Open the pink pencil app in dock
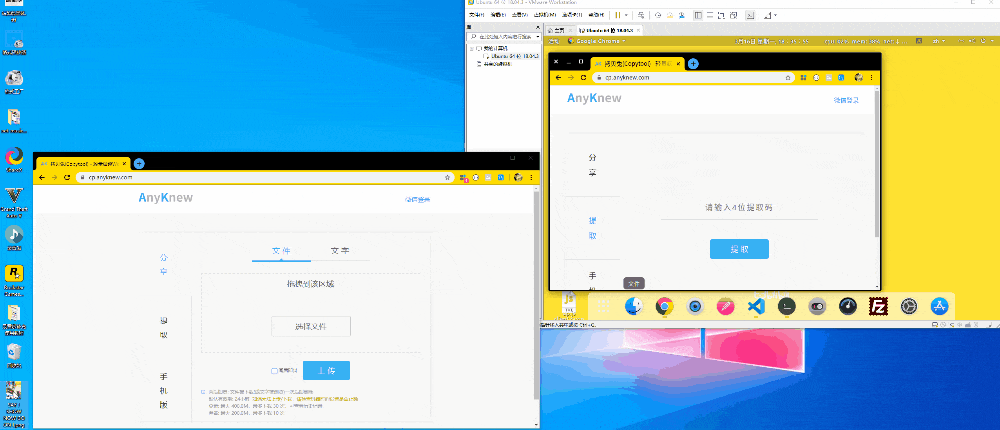1000x430 pixels. pos(726,307)
